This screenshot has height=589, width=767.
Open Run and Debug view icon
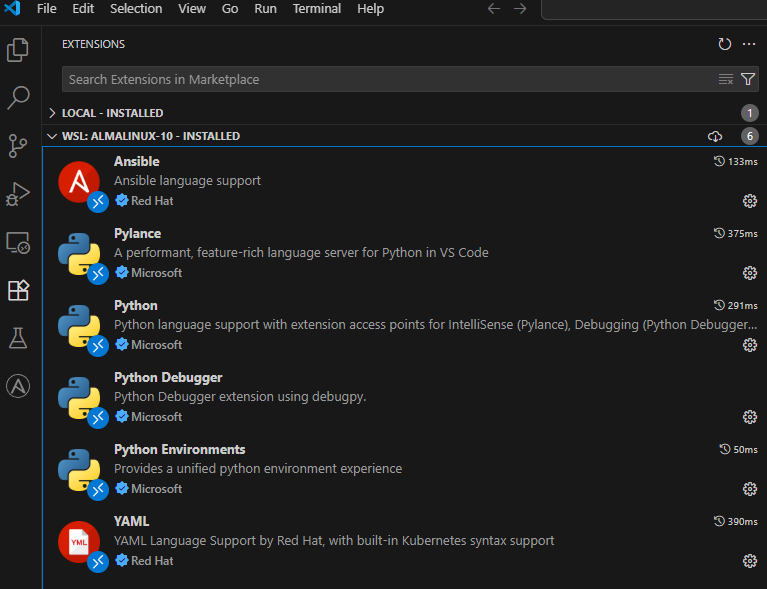pyautogui.click(x=18, y=194)
